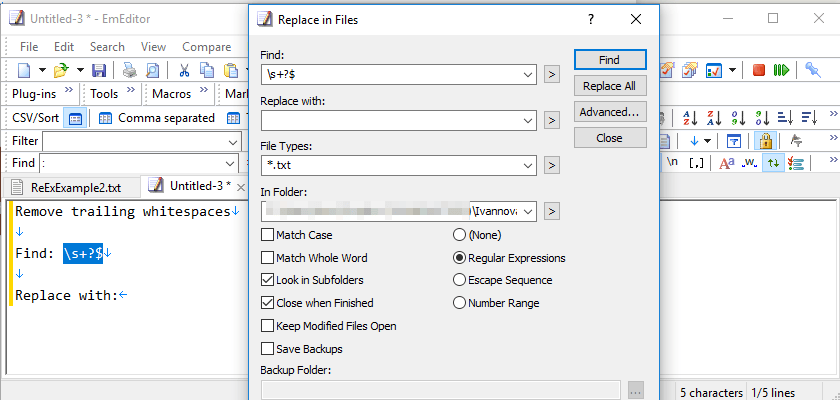Click the Comma separated table icon

(106, 118)
